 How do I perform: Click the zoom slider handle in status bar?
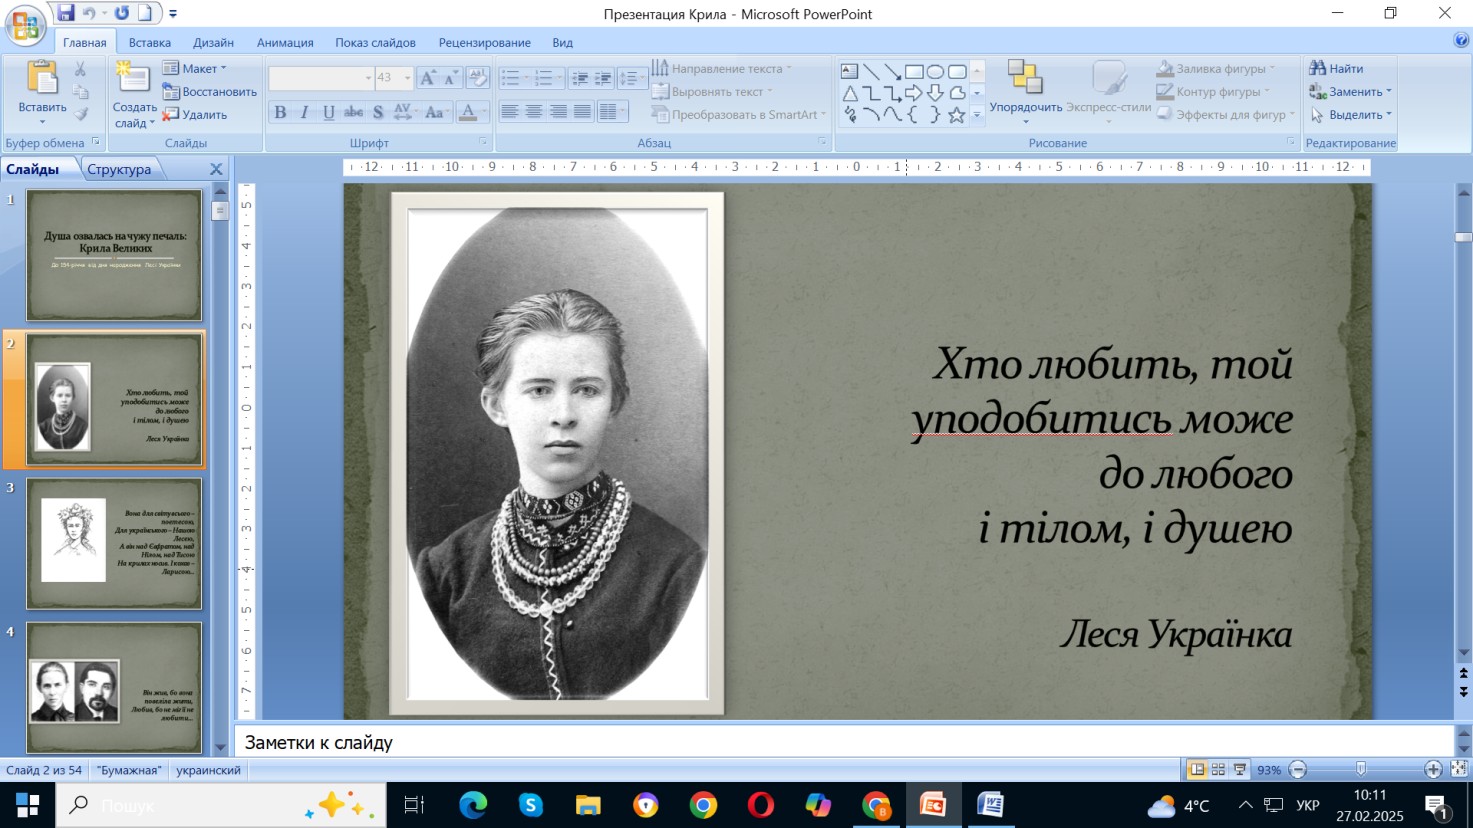pos(1361,769)
